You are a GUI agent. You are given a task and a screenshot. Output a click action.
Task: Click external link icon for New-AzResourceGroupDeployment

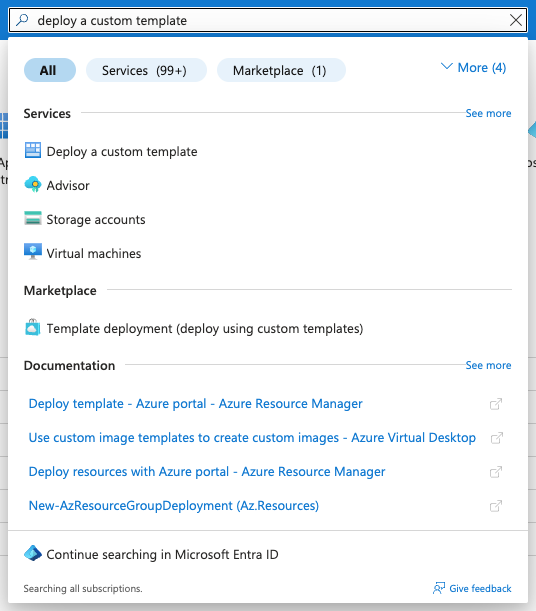tap(496, 506)
